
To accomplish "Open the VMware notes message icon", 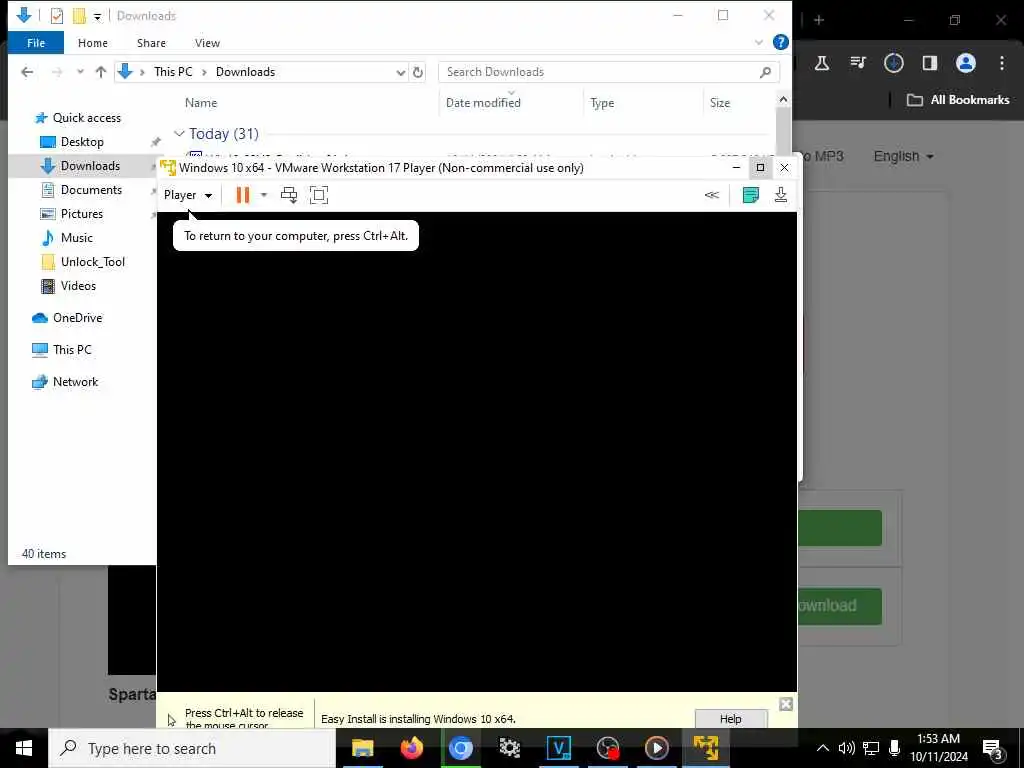I will point(751,195).
